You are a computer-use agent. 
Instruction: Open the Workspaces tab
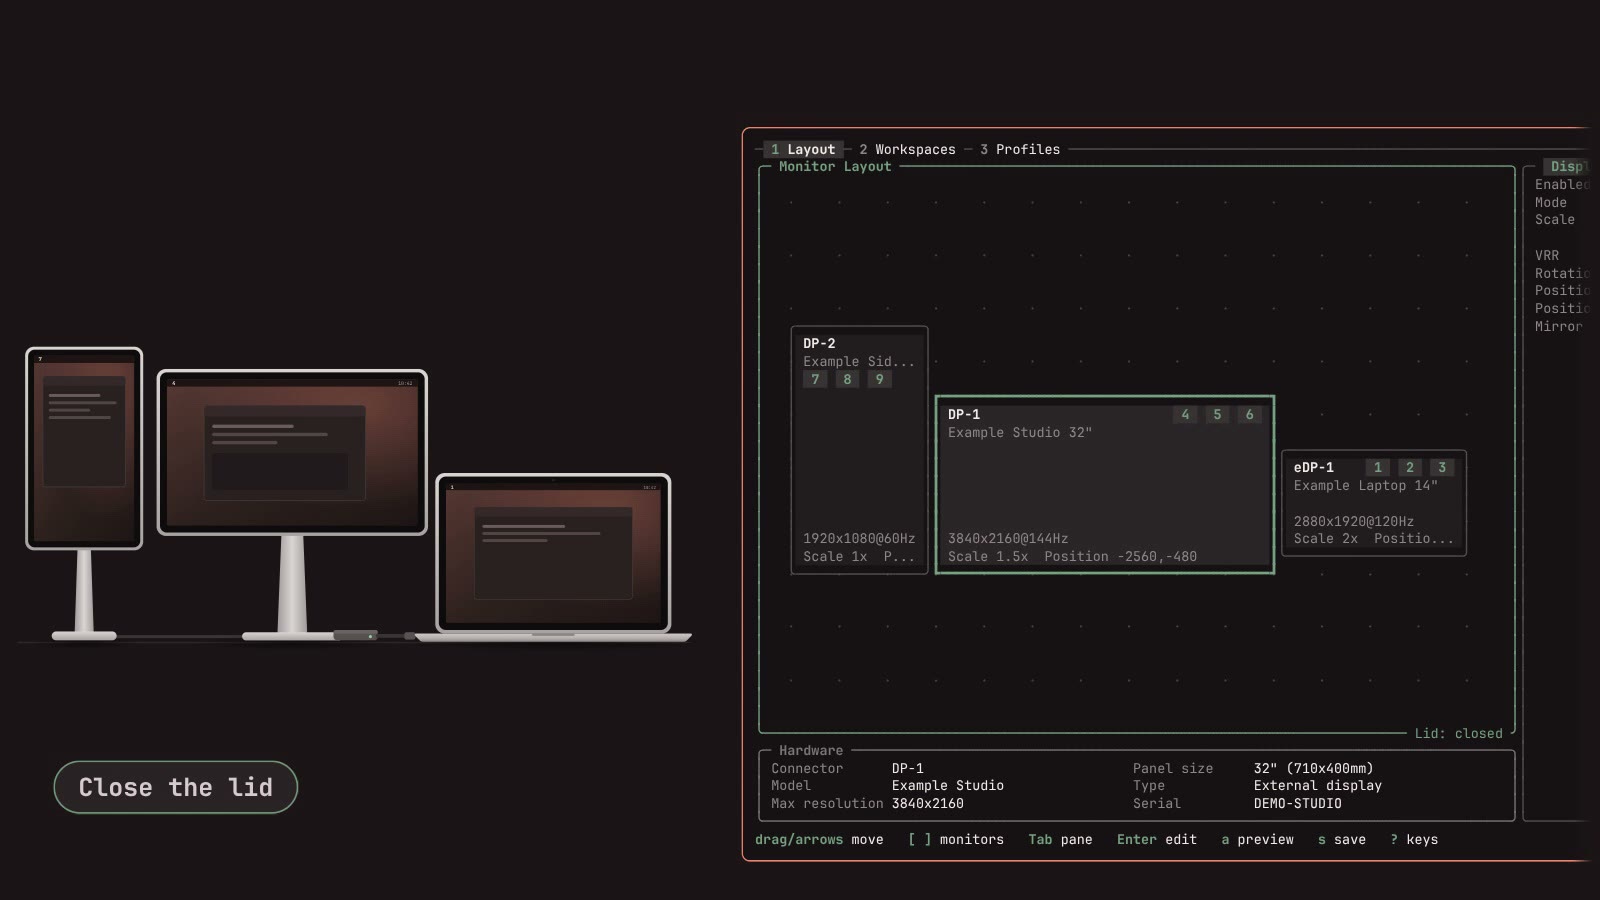click(x=907, y=149)
